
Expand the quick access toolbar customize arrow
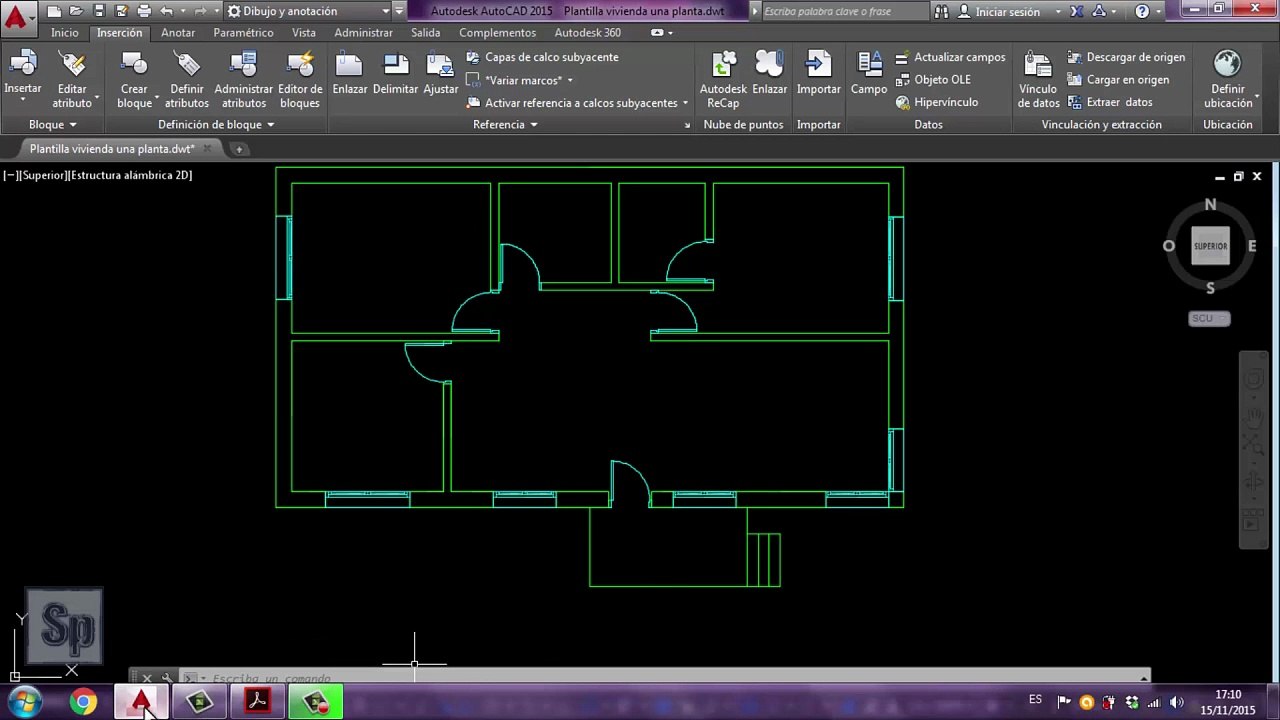(400, 11)
